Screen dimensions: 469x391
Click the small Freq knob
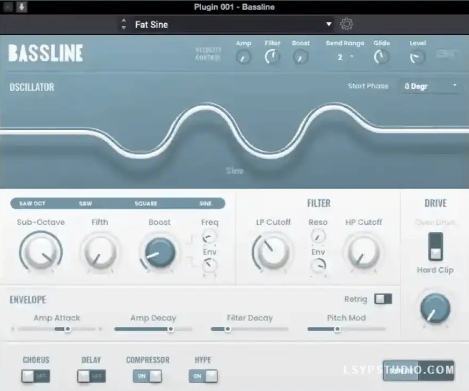tap(209, 237)
